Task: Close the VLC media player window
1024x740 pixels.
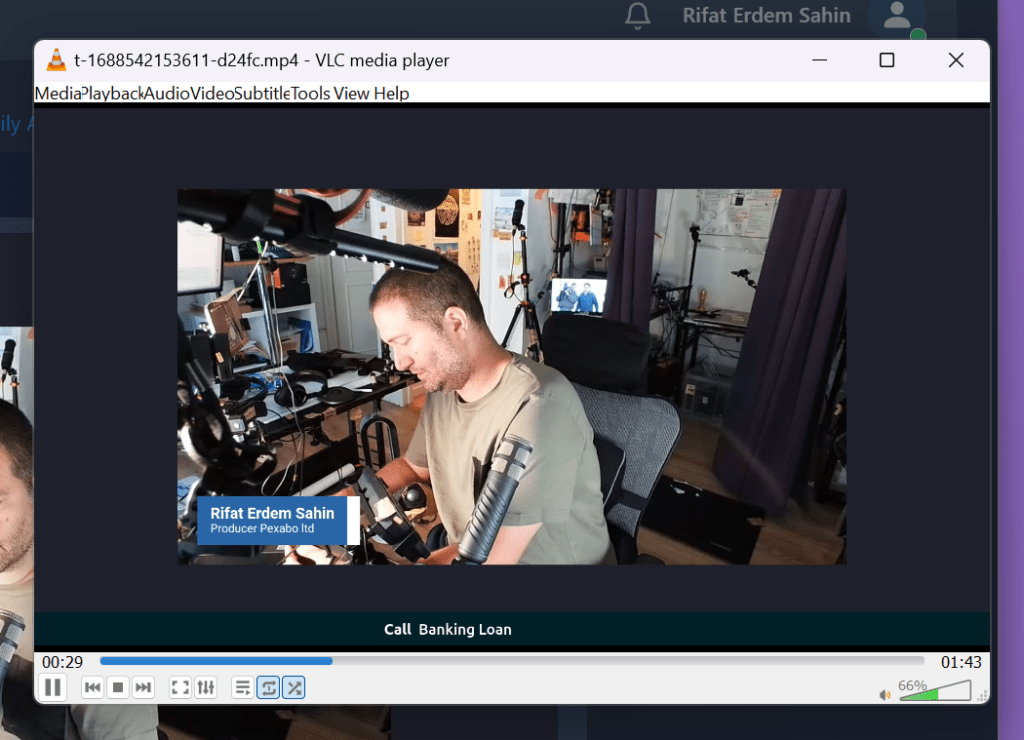Action: [956, 60]
